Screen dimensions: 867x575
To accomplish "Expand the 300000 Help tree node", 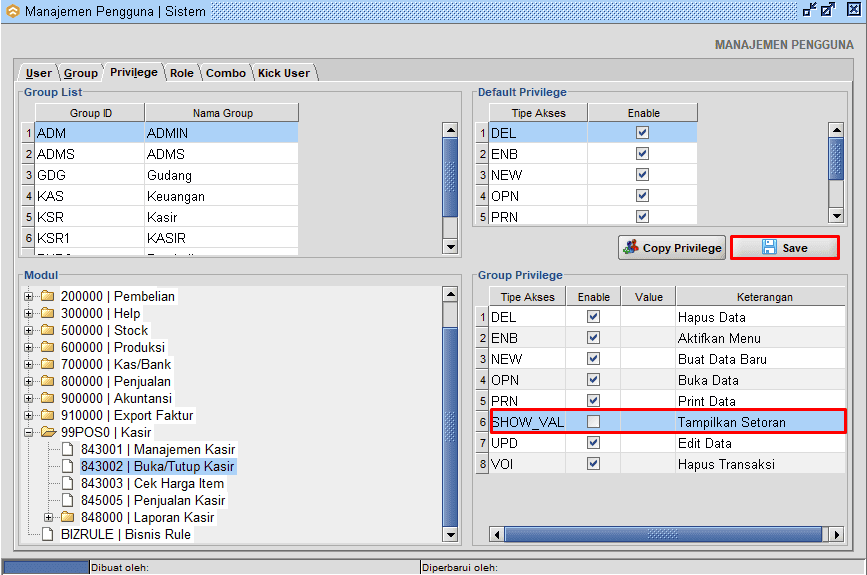I will coord(28,313).
